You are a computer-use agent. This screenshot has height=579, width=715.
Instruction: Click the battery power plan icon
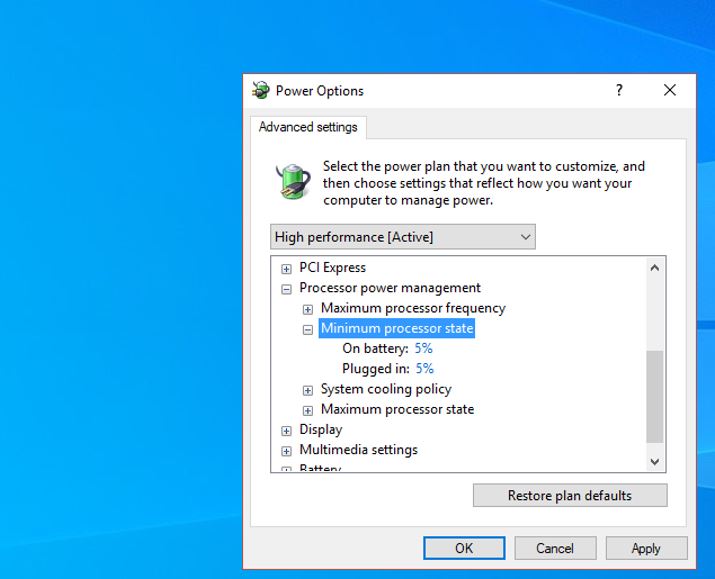[x=293, y=181]
